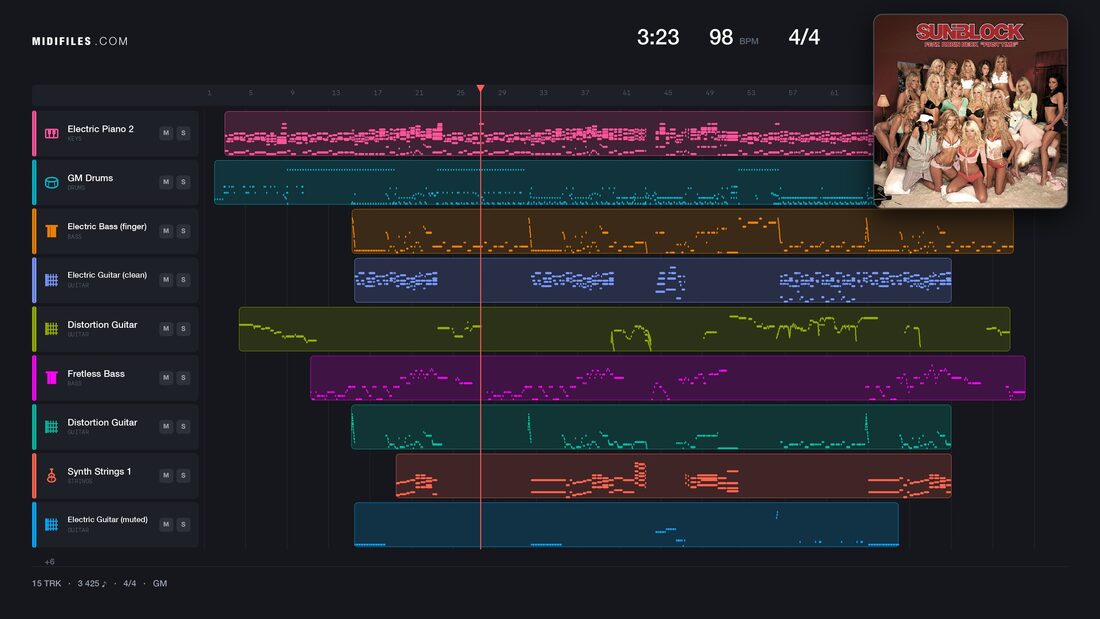The width and height of the screenshot is (1100, 619).
Task: Select the red Synth Strings 1 clip
Action: [673, 476]
